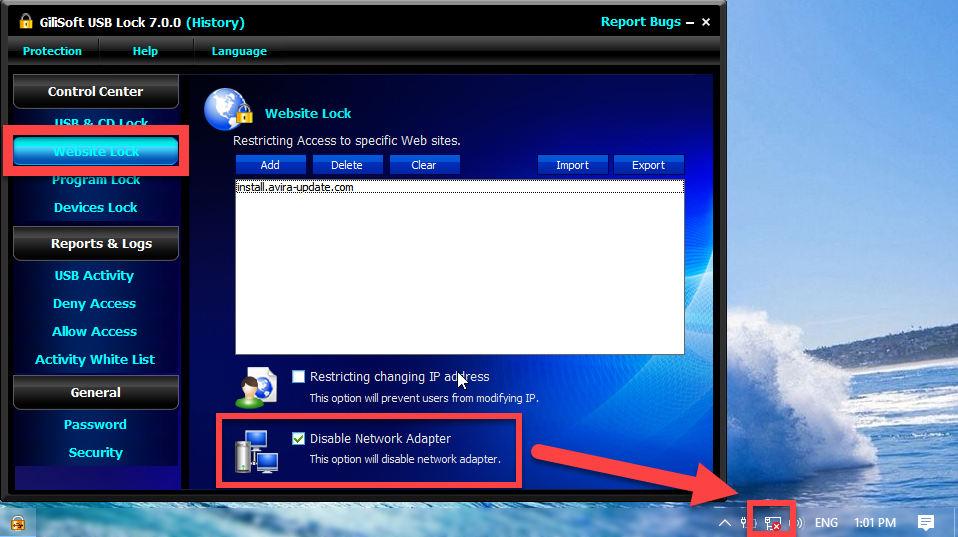Click the padlock icon in title bar
The width and height of the screenshot is (958, 537).
(x=26, y=21)
